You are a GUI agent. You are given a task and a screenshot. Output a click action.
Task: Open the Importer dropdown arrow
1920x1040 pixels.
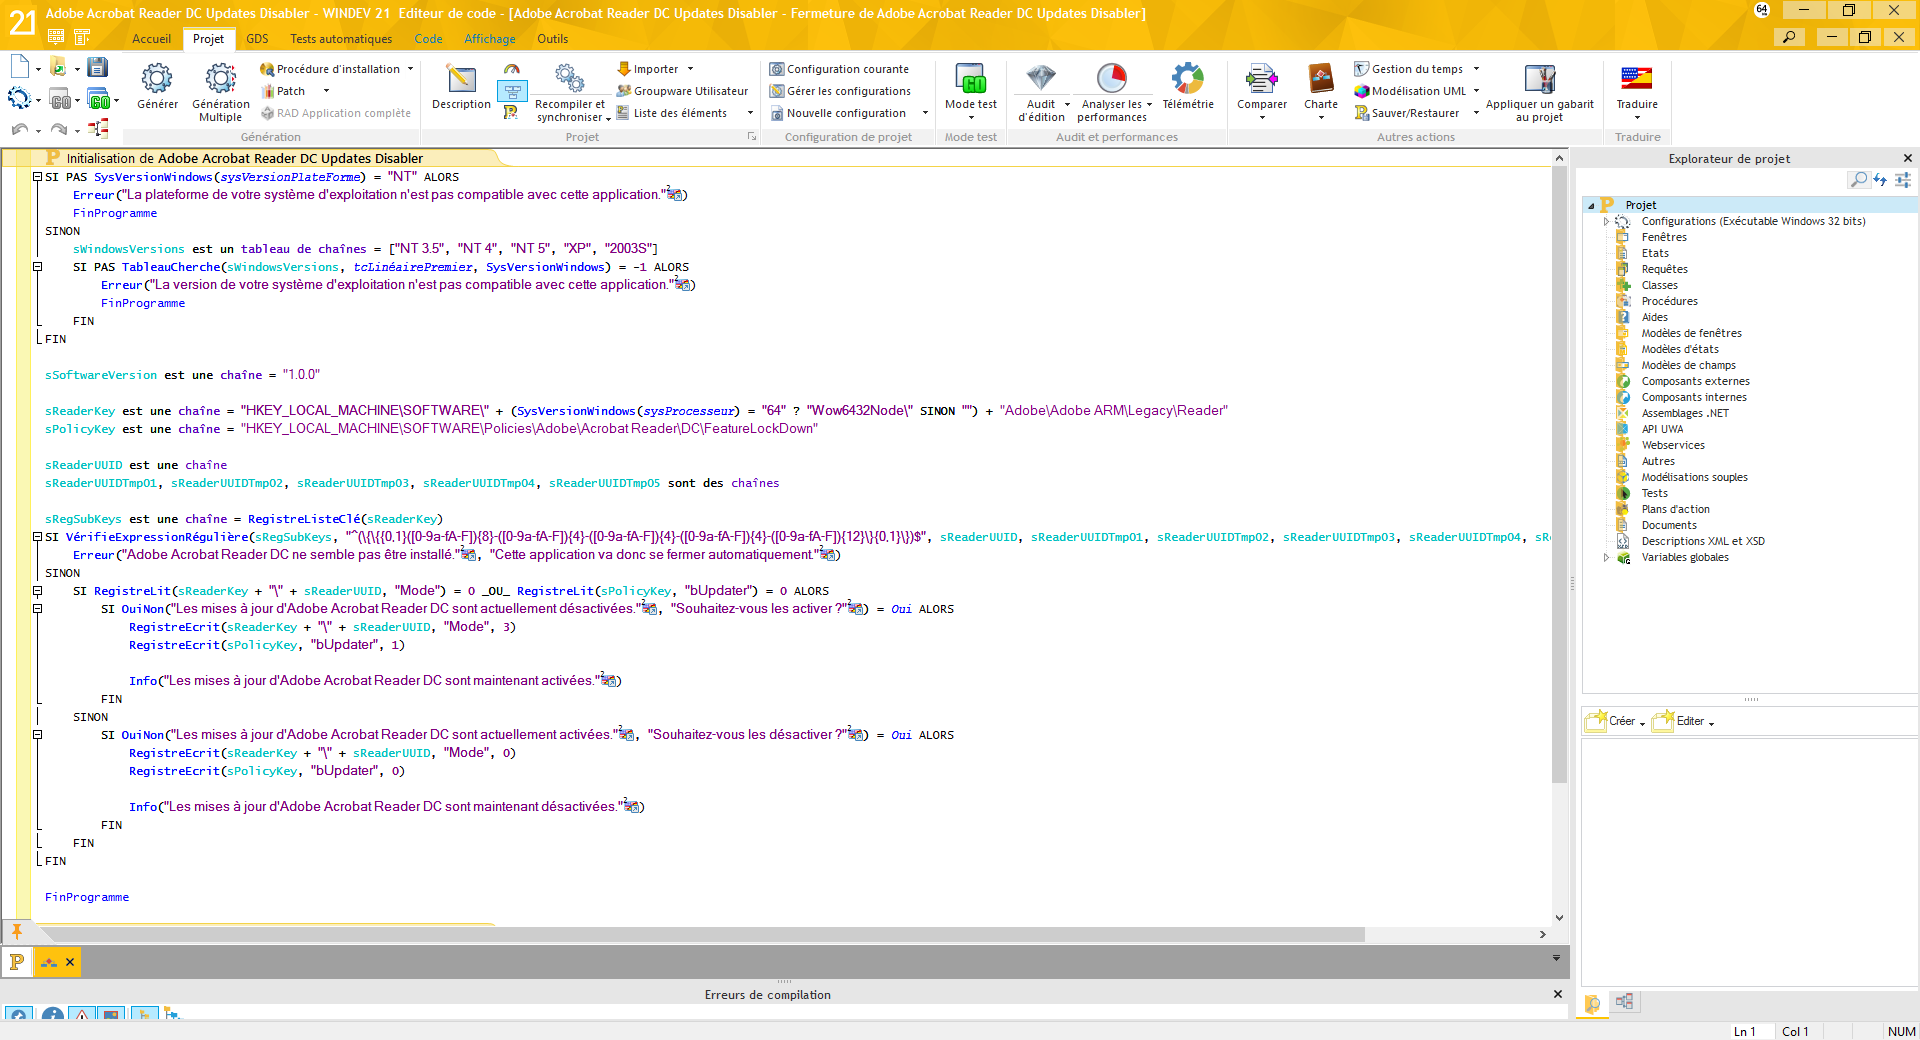pyautogui.click(x=690, y=69)
